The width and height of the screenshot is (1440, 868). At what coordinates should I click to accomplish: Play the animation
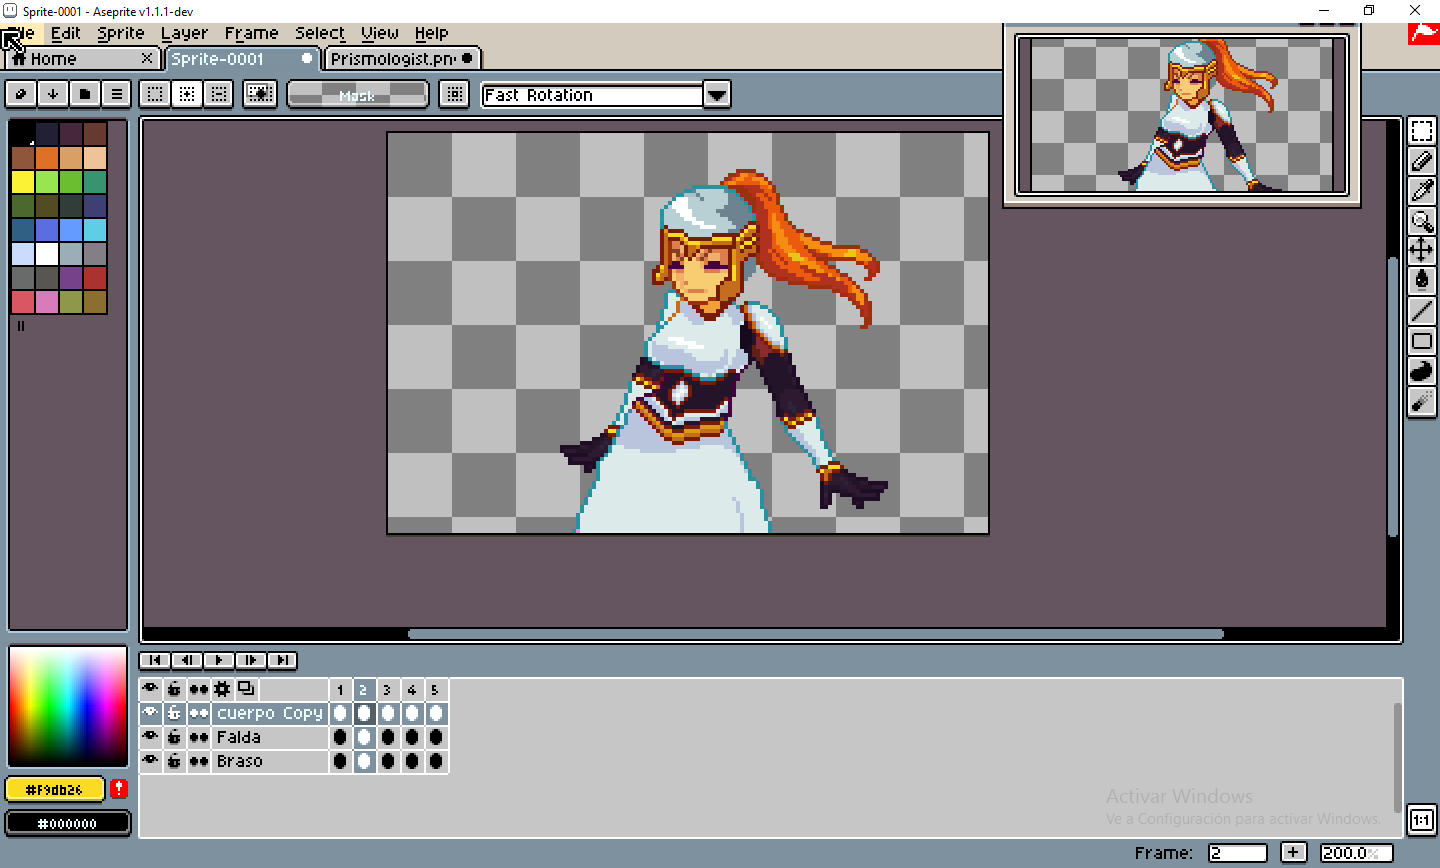tap(219, 660)
